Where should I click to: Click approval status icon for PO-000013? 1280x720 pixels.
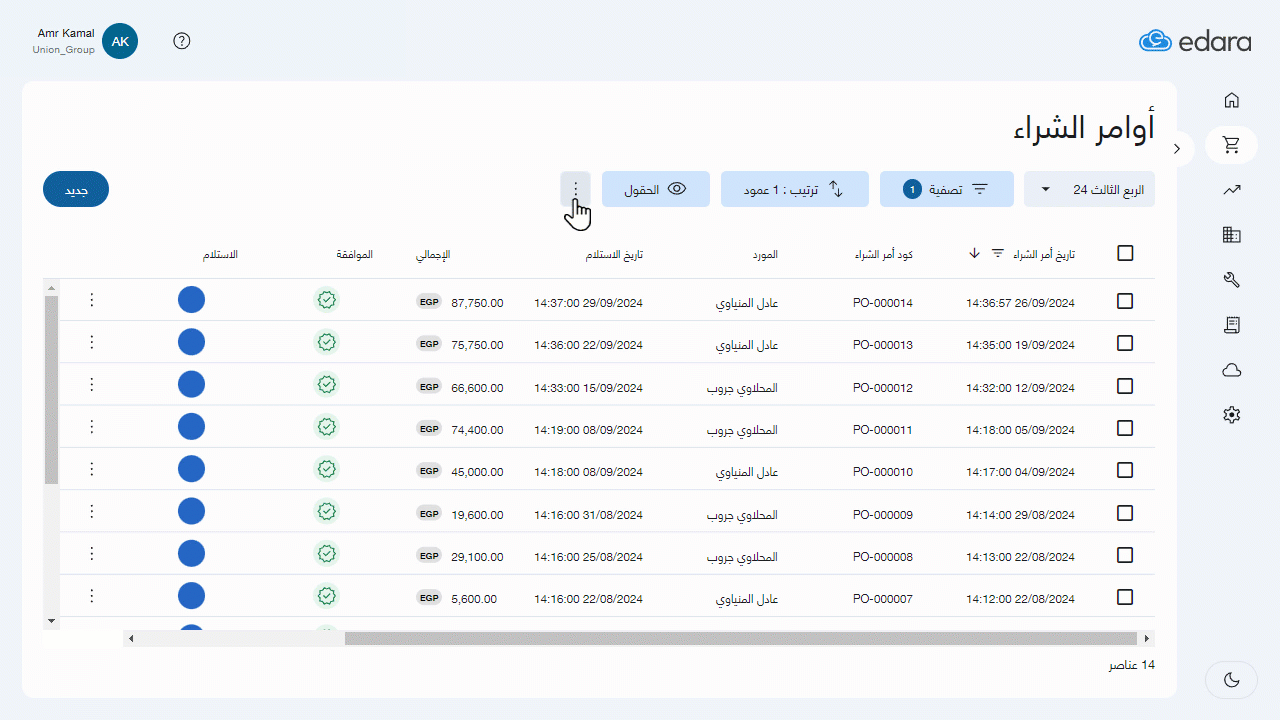(326, 342)
